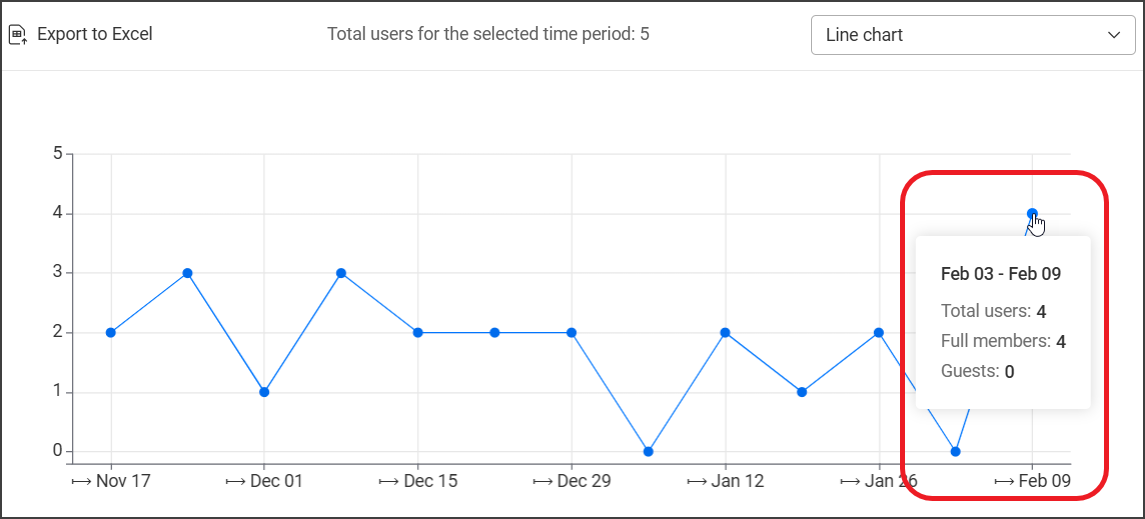Click the zero-value point after Dec 29
1145x519 pixels.
pyautogui.click(x=649, y=451)
